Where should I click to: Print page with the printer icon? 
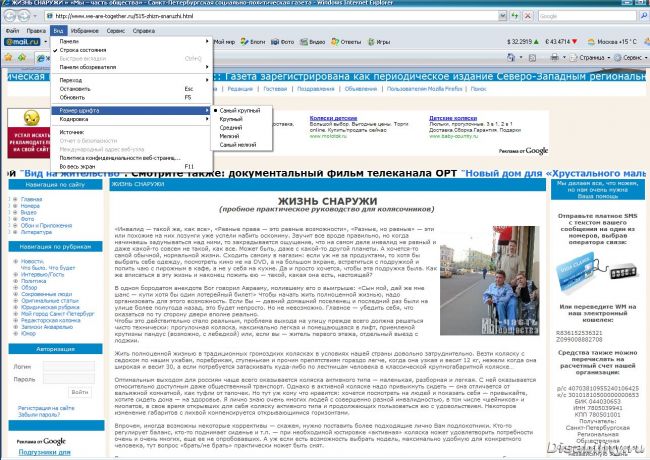pos(555,58)
